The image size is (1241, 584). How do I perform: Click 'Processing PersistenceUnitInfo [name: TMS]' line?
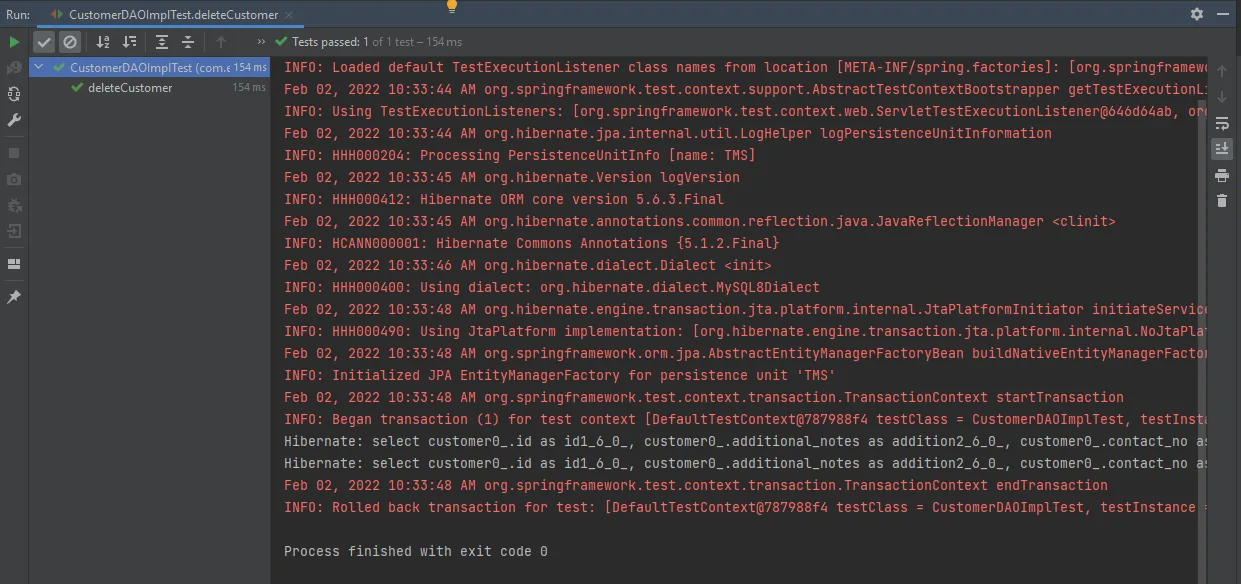coord(520,155)
